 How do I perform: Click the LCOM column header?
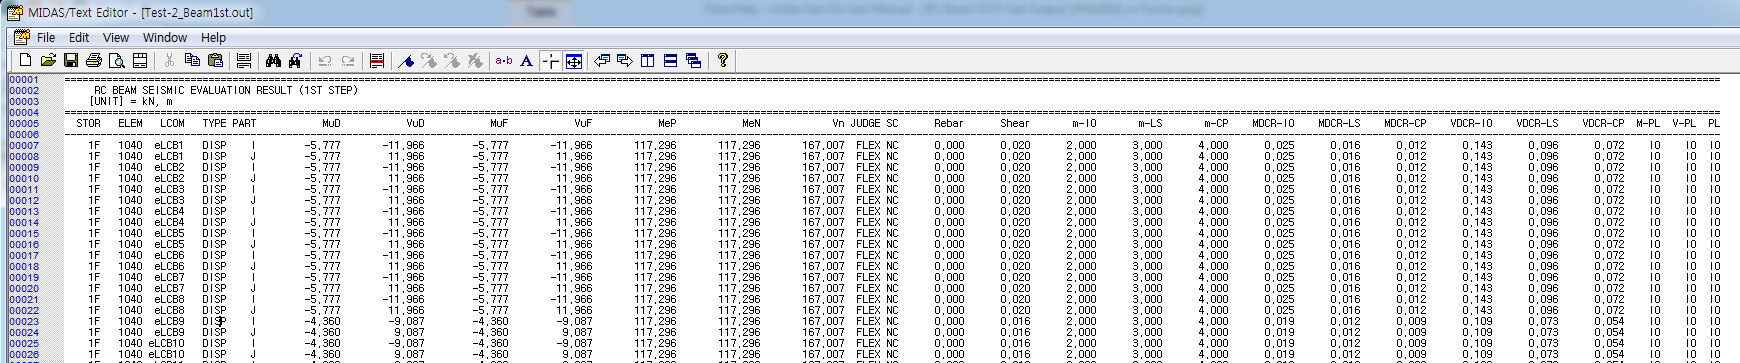pyautogui.click(x=172, y=124)
